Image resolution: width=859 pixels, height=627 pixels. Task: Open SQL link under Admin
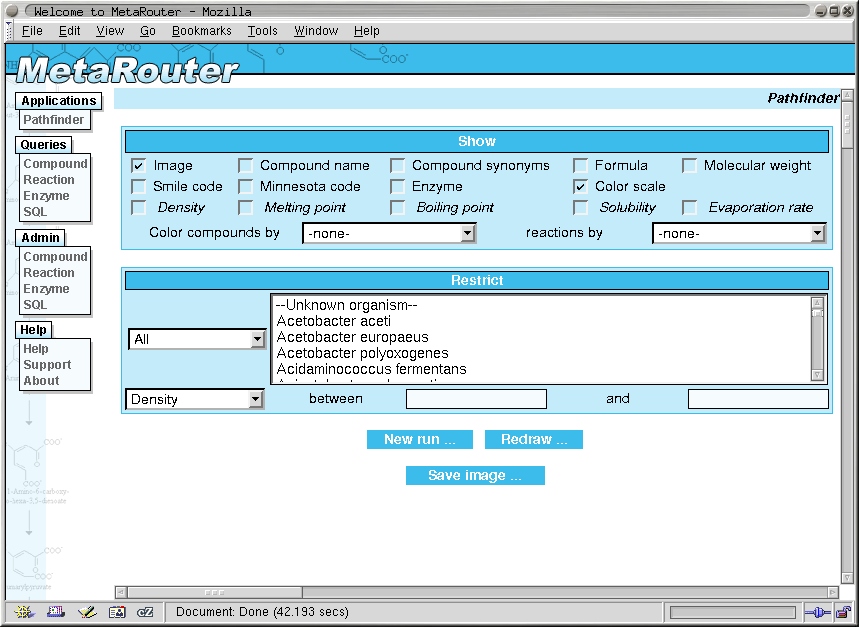point(35,304)
